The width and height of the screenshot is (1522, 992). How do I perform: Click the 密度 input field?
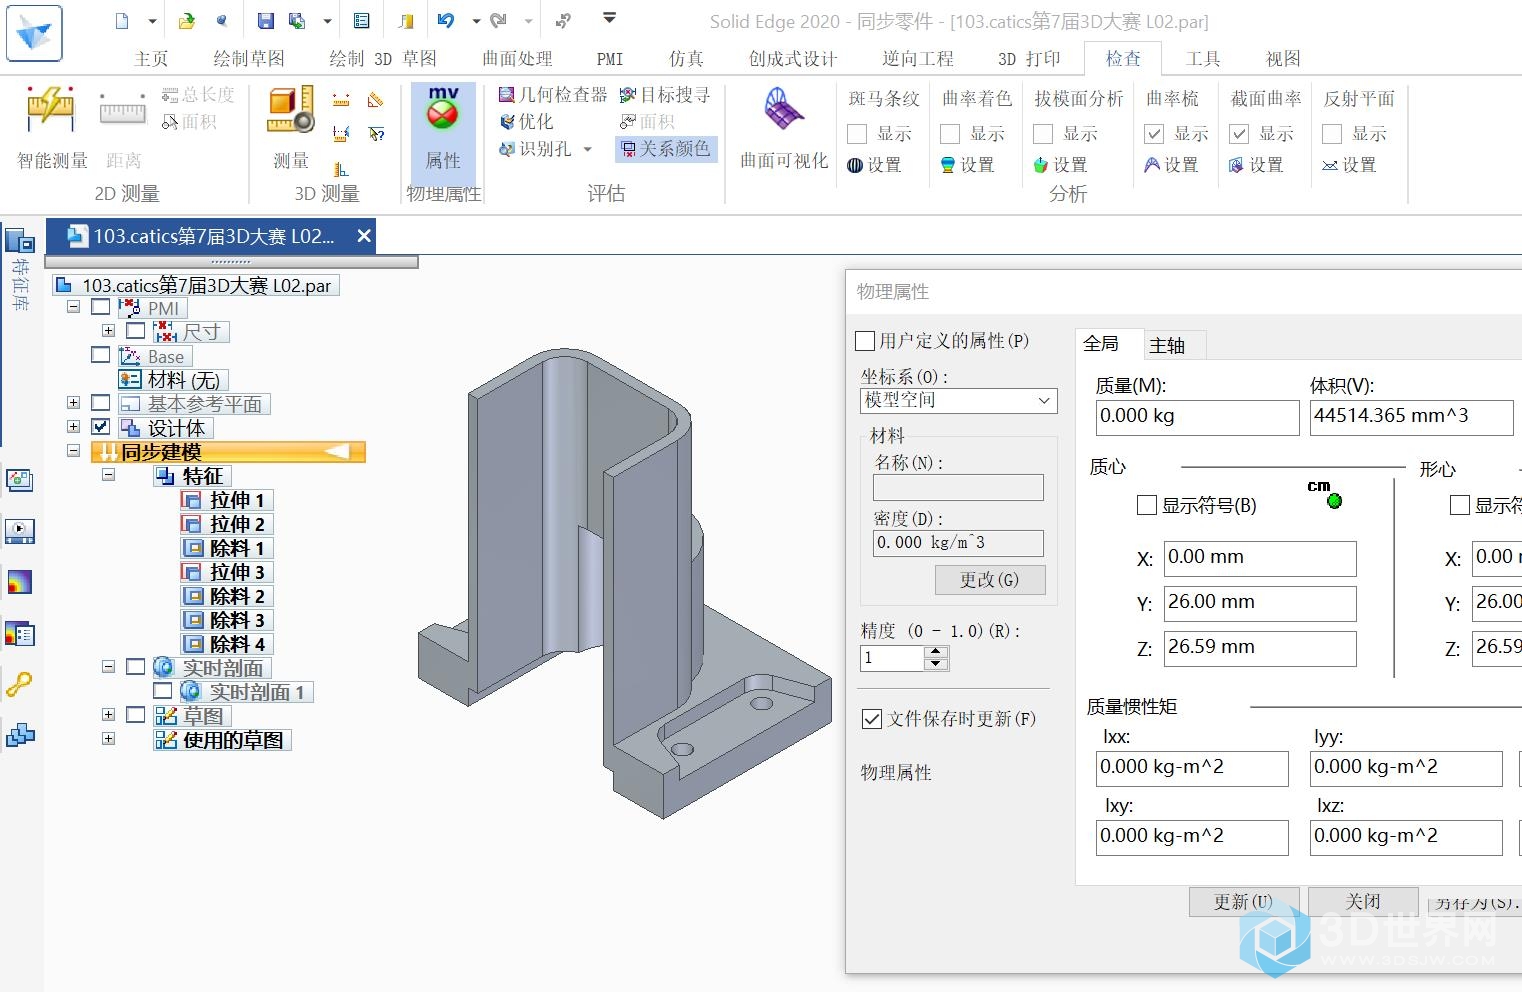[958, 543]
